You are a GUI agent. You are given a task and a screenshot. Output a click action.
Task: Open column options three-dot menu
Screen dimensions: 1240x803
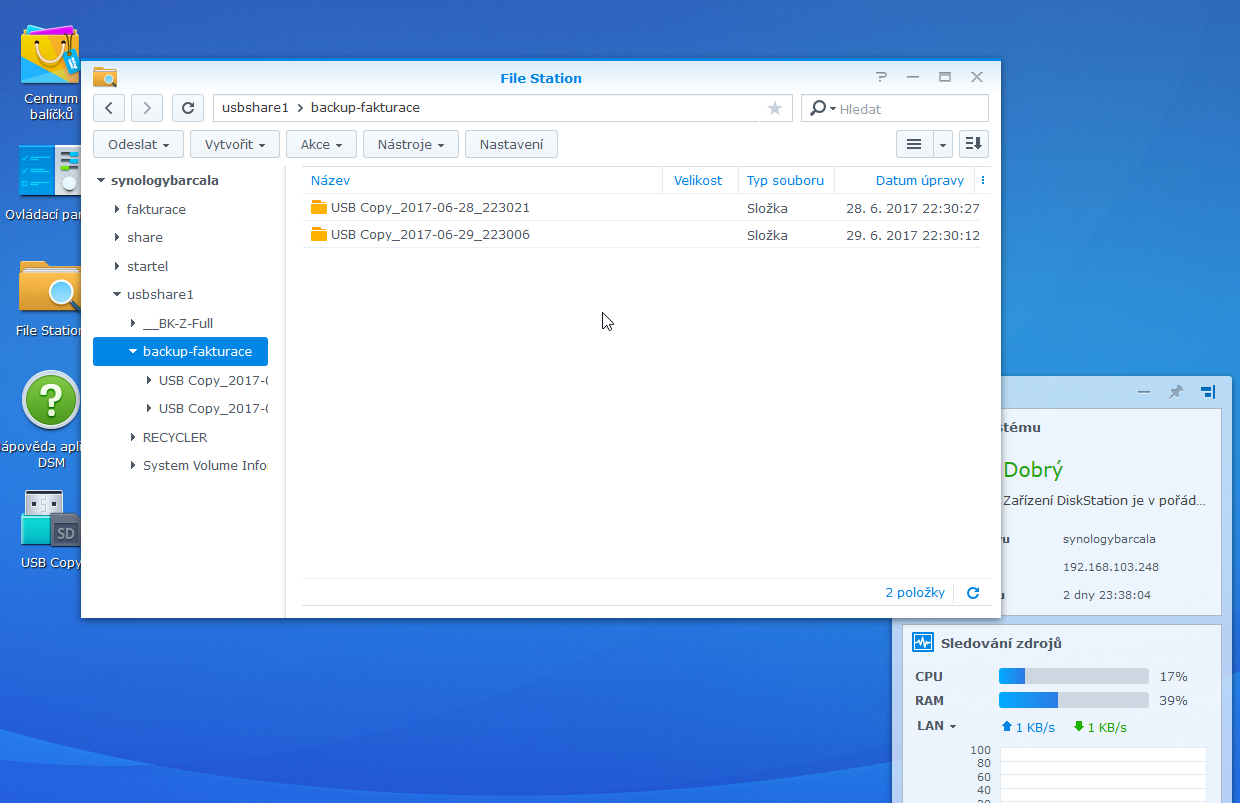983,181
